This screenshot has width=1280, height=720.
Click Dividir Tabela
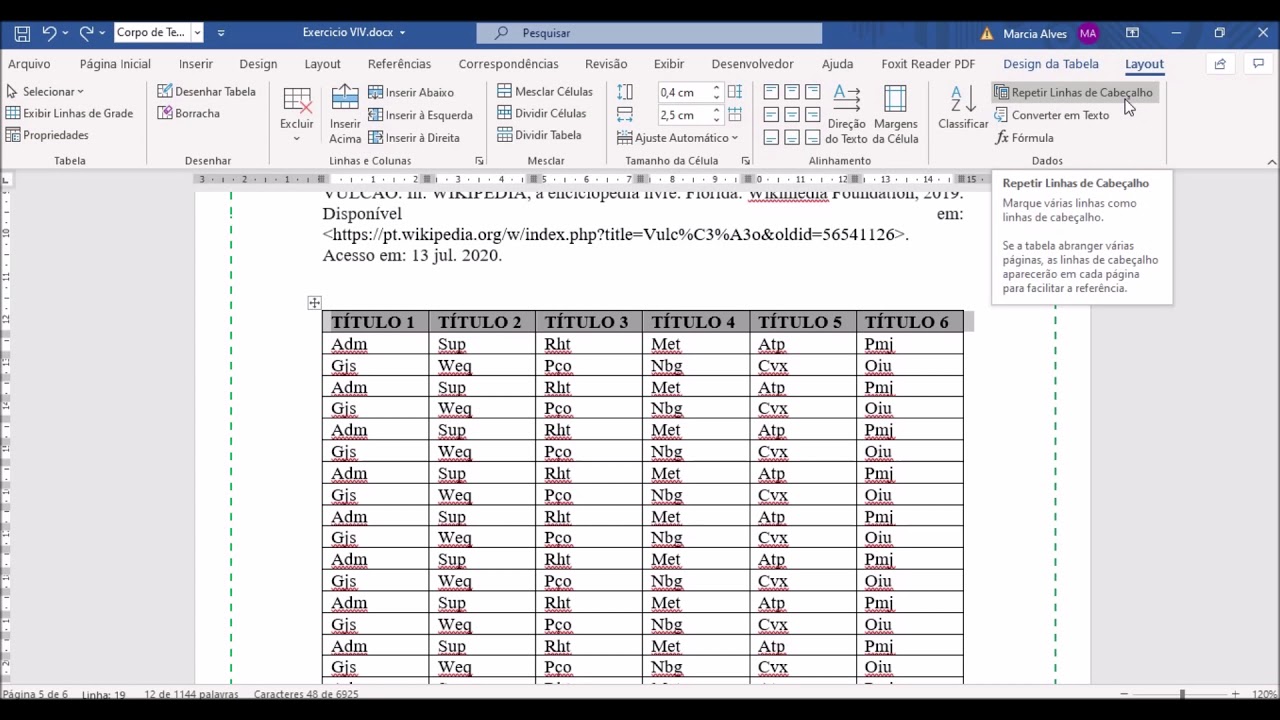(x=539, y=136)
